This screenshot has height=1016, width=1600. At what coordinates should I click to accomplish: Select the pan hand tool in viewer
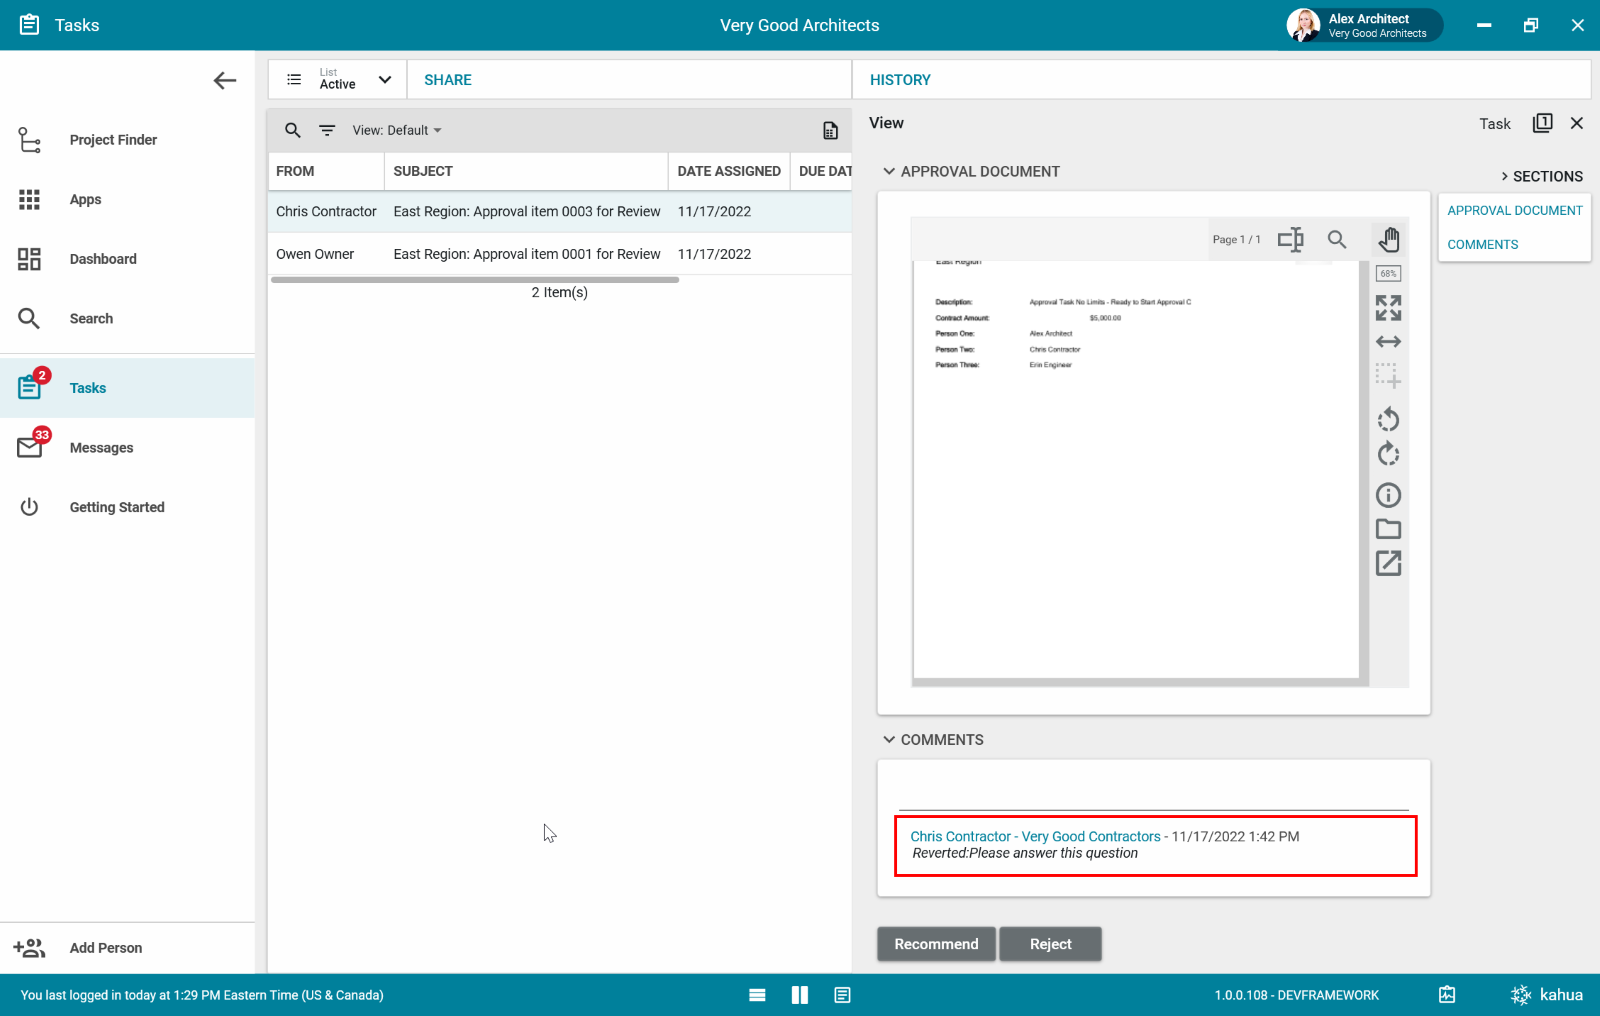(1388, 240)
